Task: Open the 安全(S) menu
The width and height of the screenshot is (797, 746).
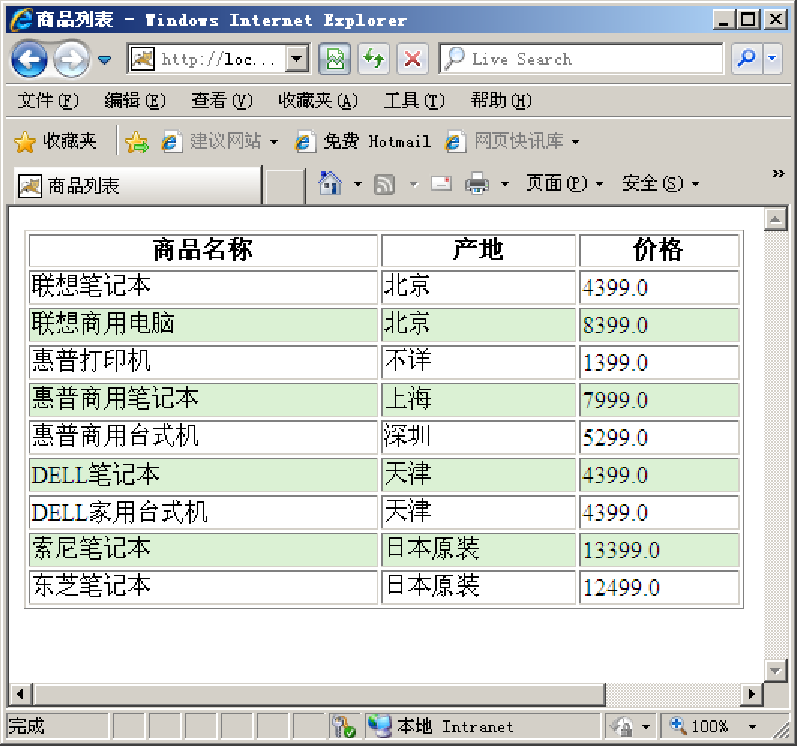Action: tap(660, 183)
